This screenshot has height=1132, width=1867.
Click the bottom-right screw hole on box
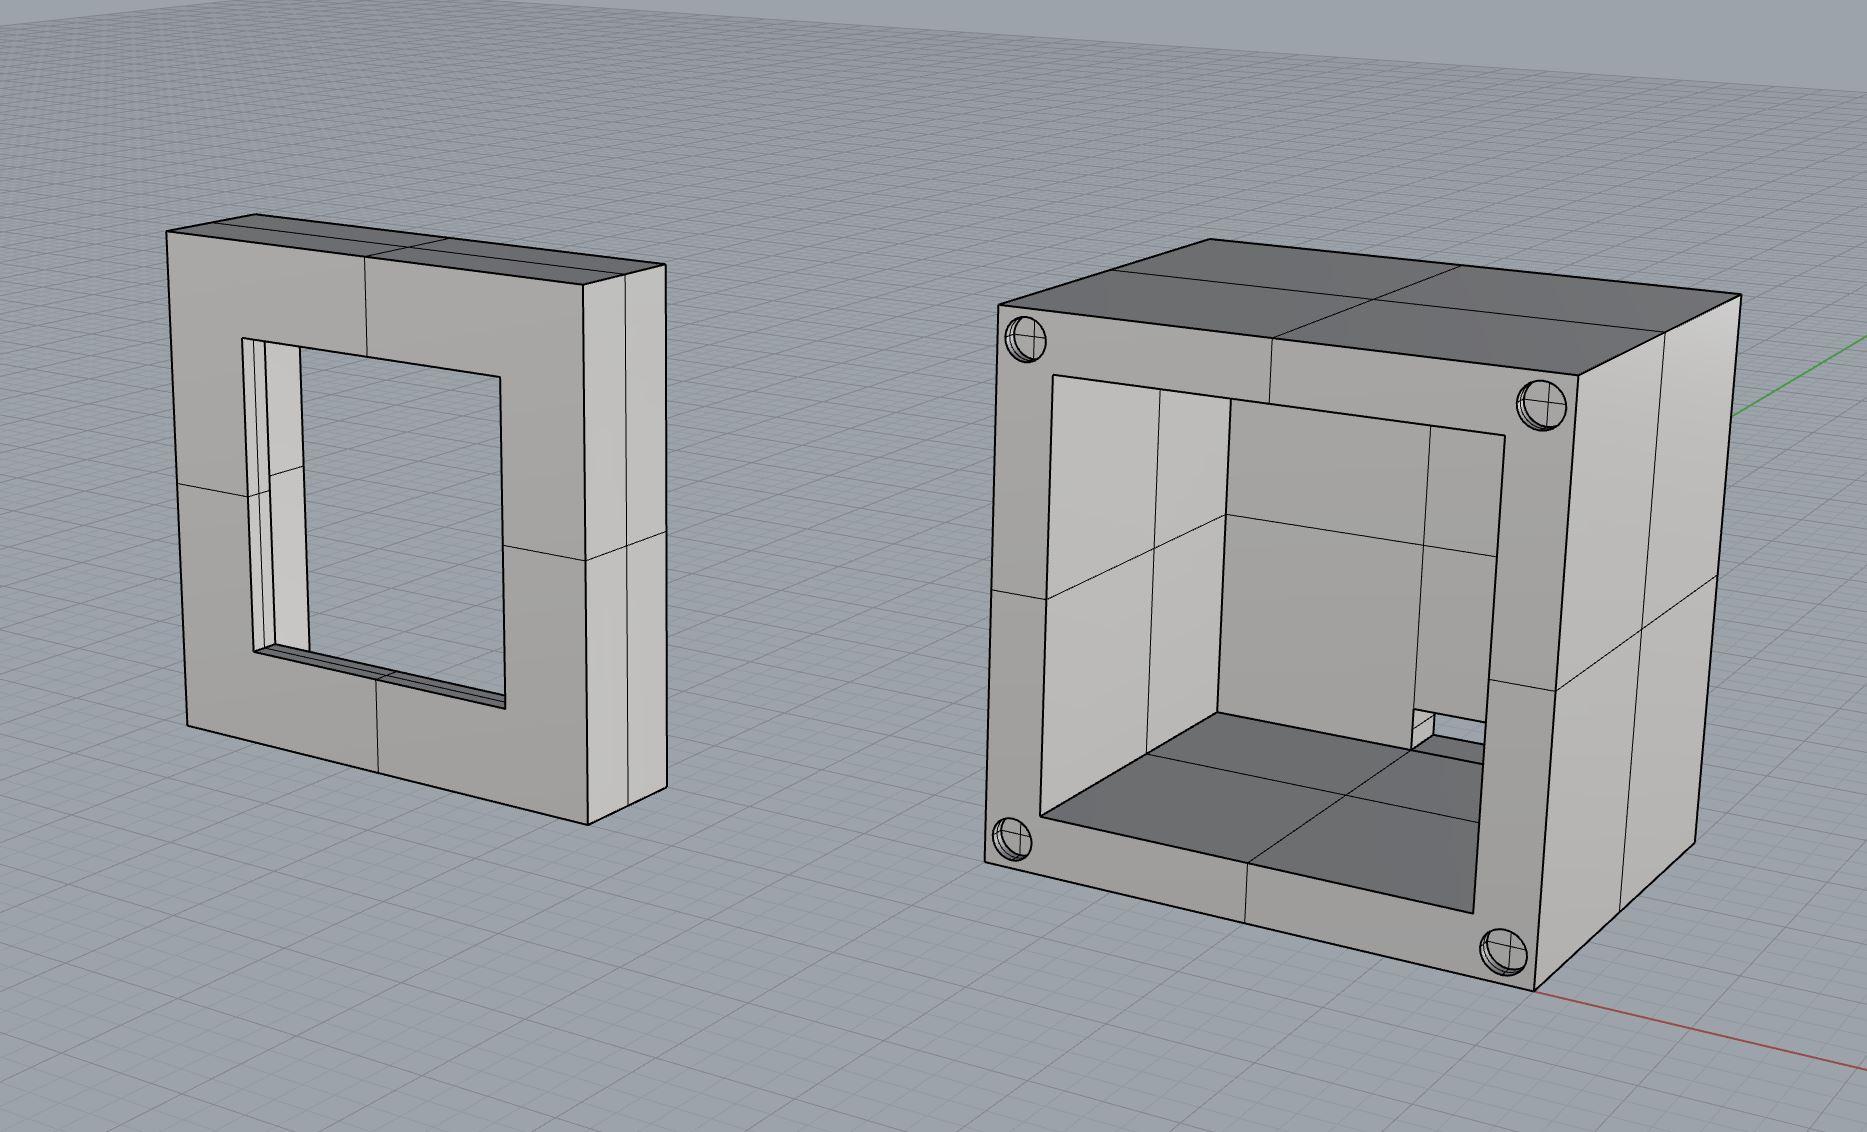[x=1502, y=951]
